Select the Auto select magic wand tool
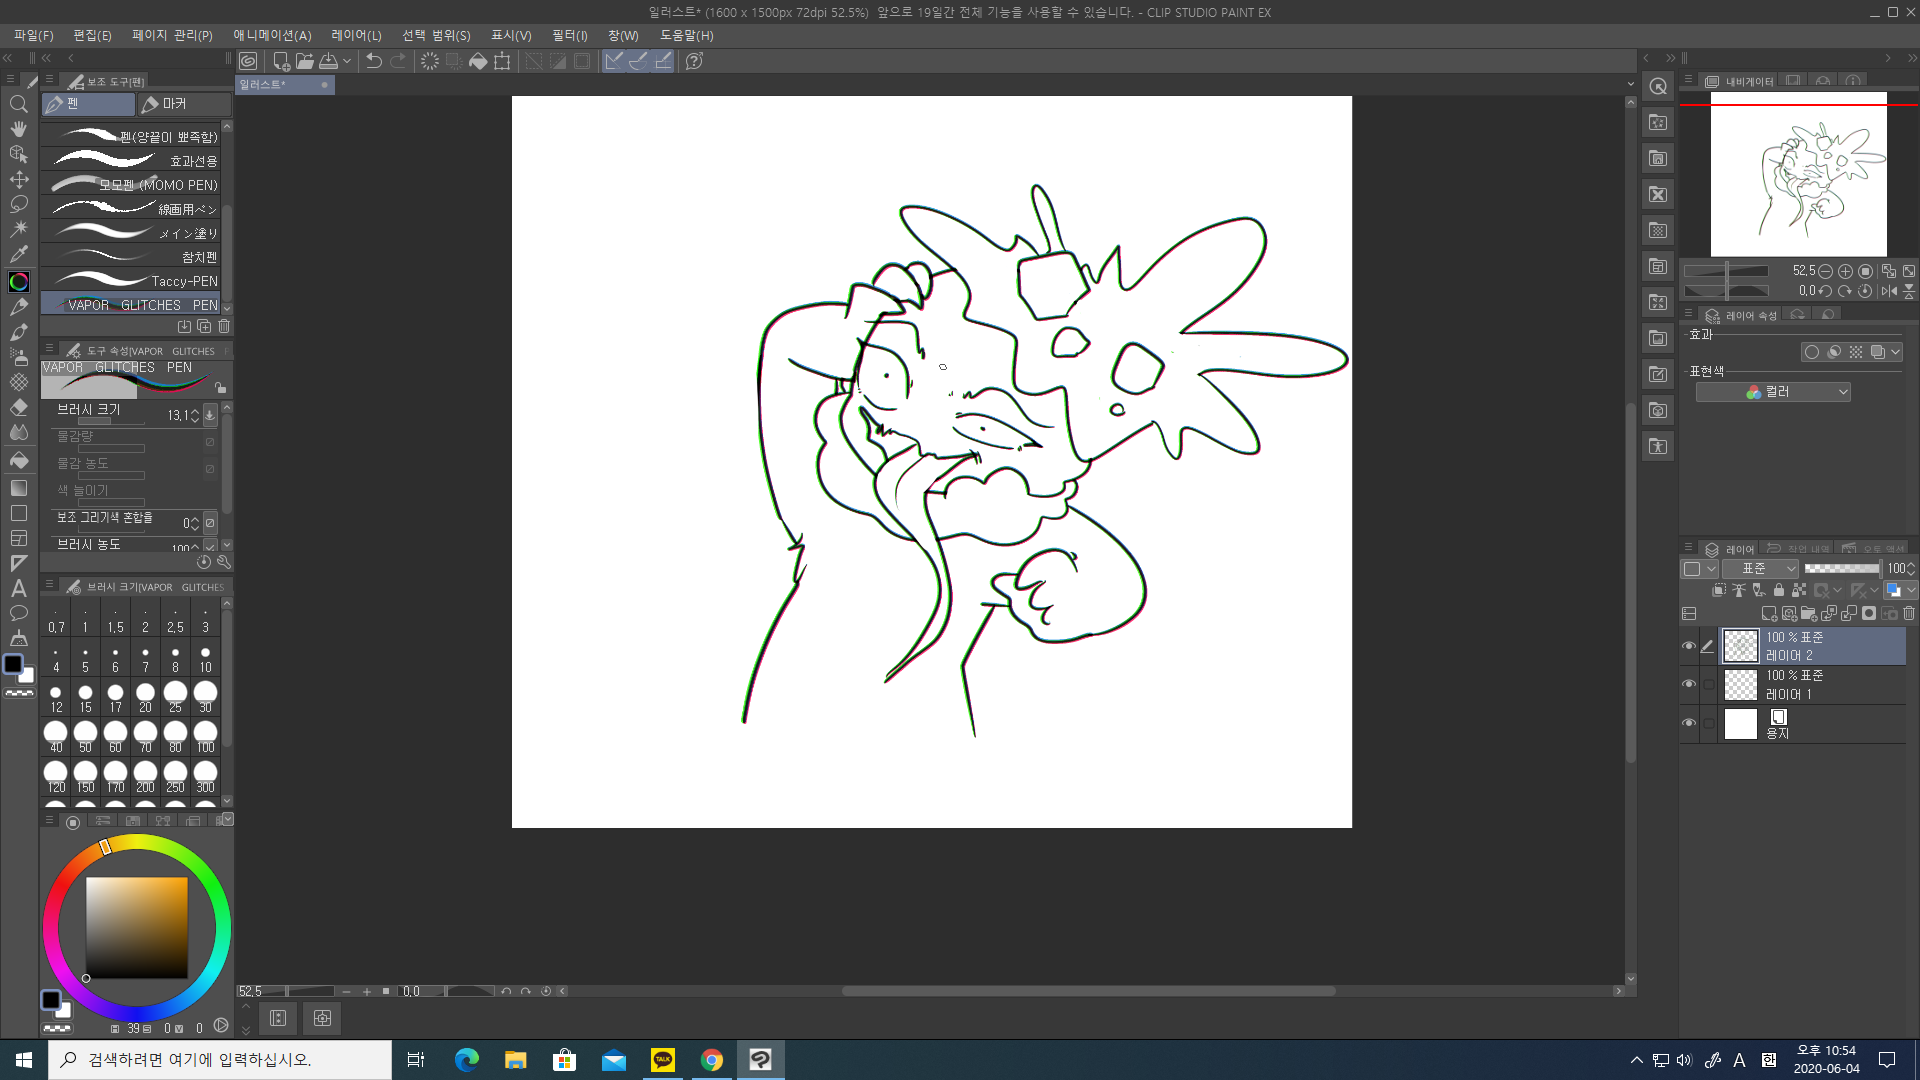 pyautogui.click(x=18, y=229)
